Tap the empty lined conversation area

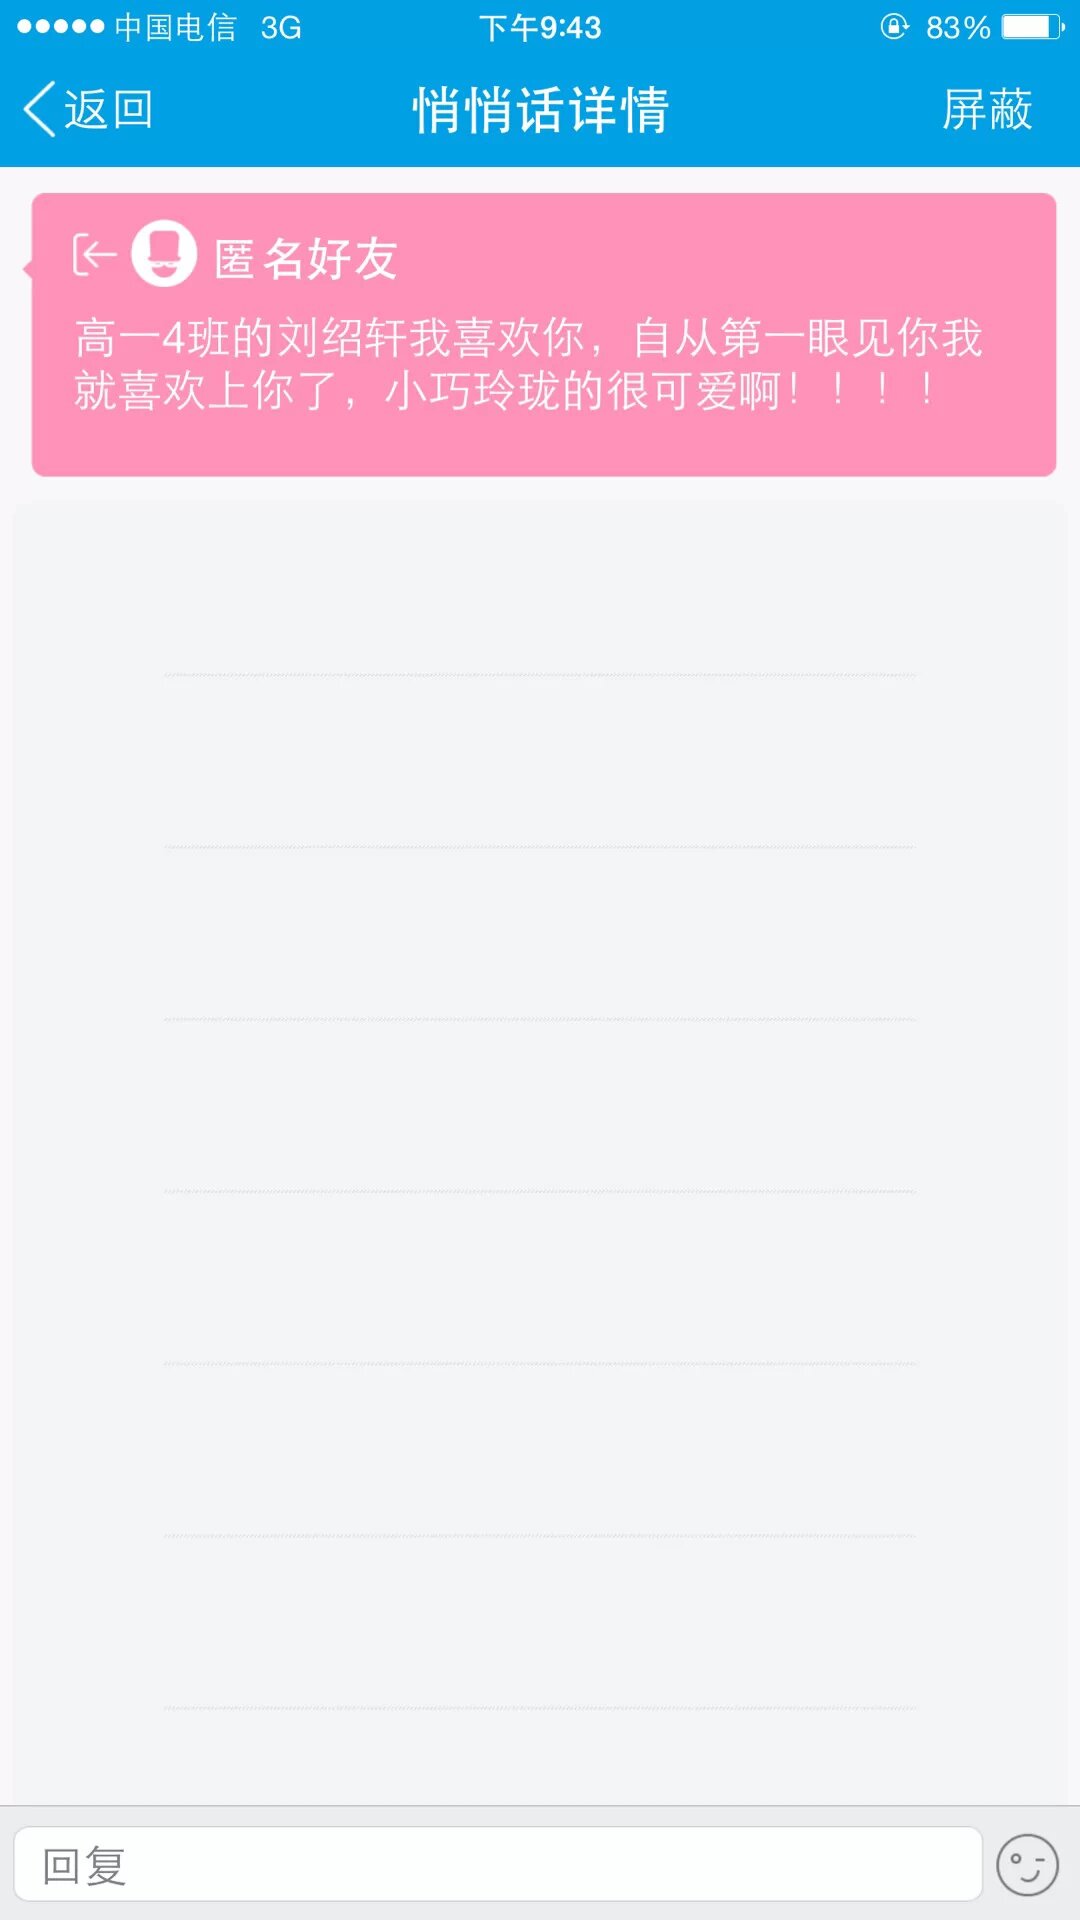tap(540, 1100)
